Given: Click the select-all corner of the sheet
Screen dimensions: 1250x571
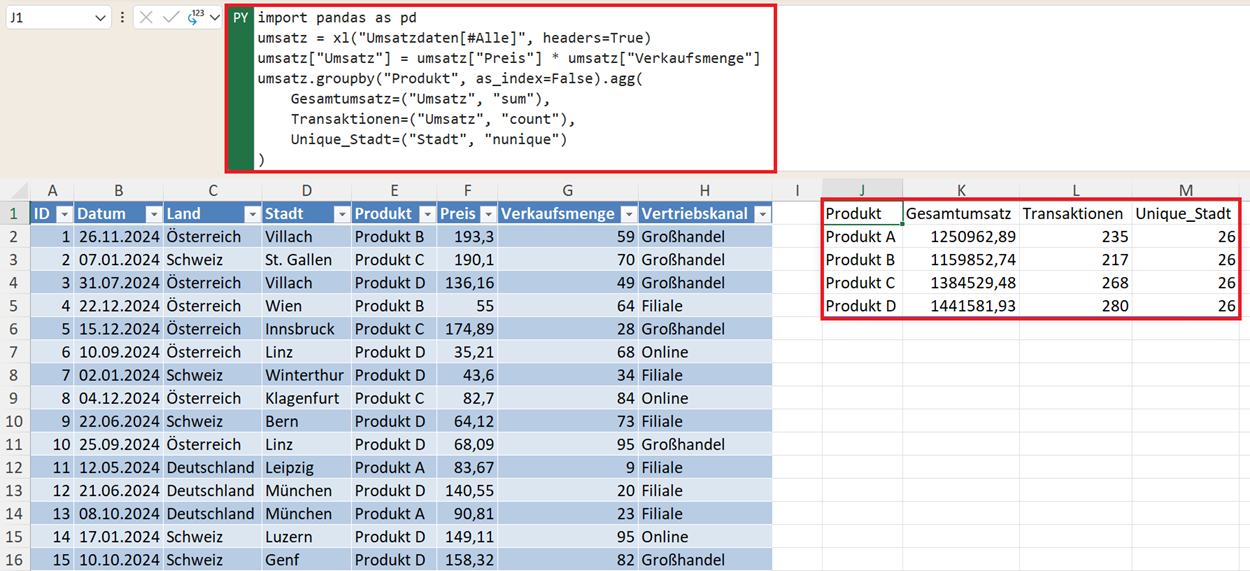Looking at the screenshot, I should [15, 191].
